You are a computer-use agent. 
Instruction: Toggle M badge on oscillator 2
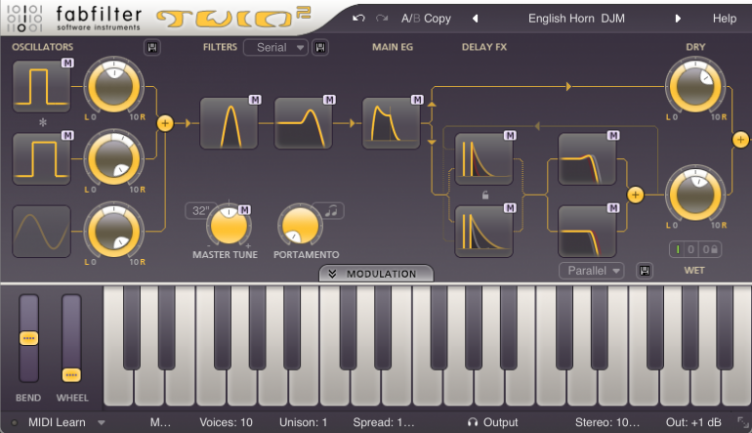(67, 136)
